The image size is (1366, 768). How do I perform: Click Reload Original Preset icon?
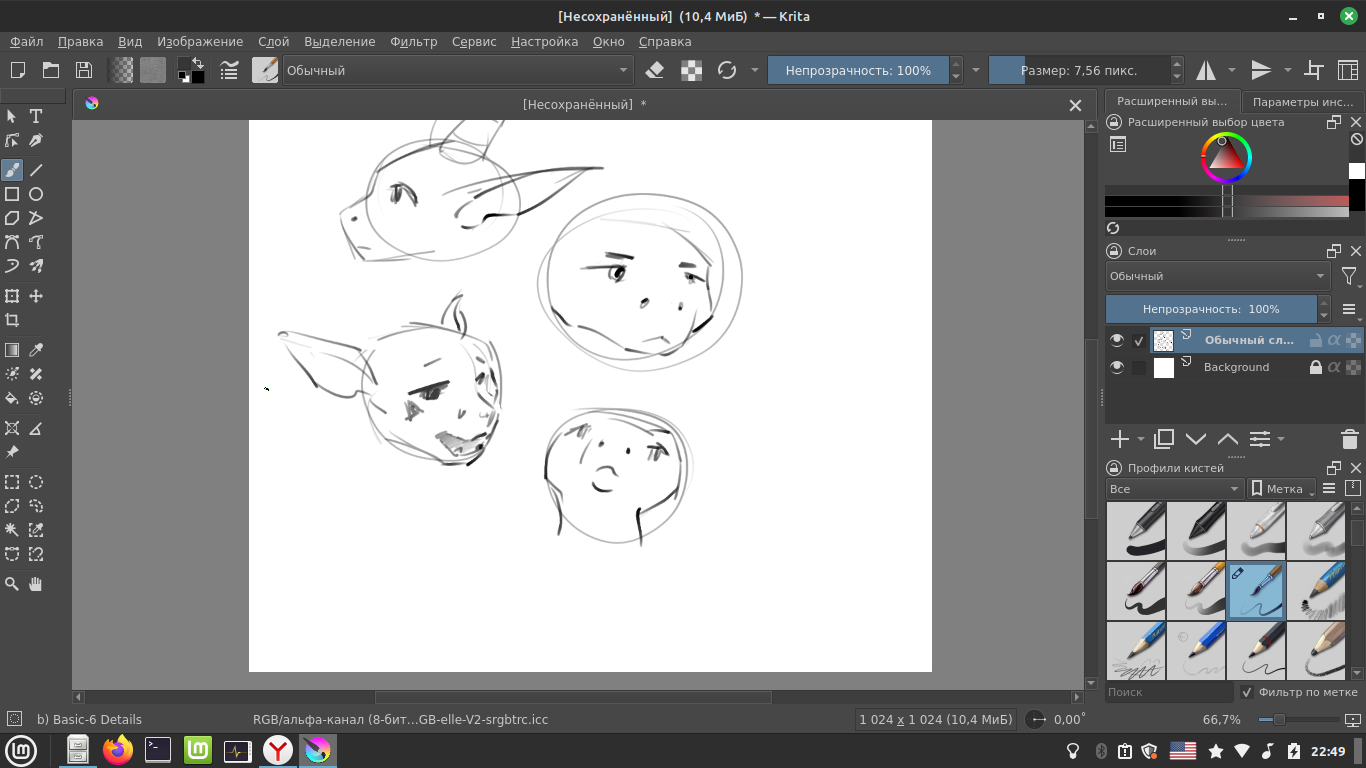727,70
